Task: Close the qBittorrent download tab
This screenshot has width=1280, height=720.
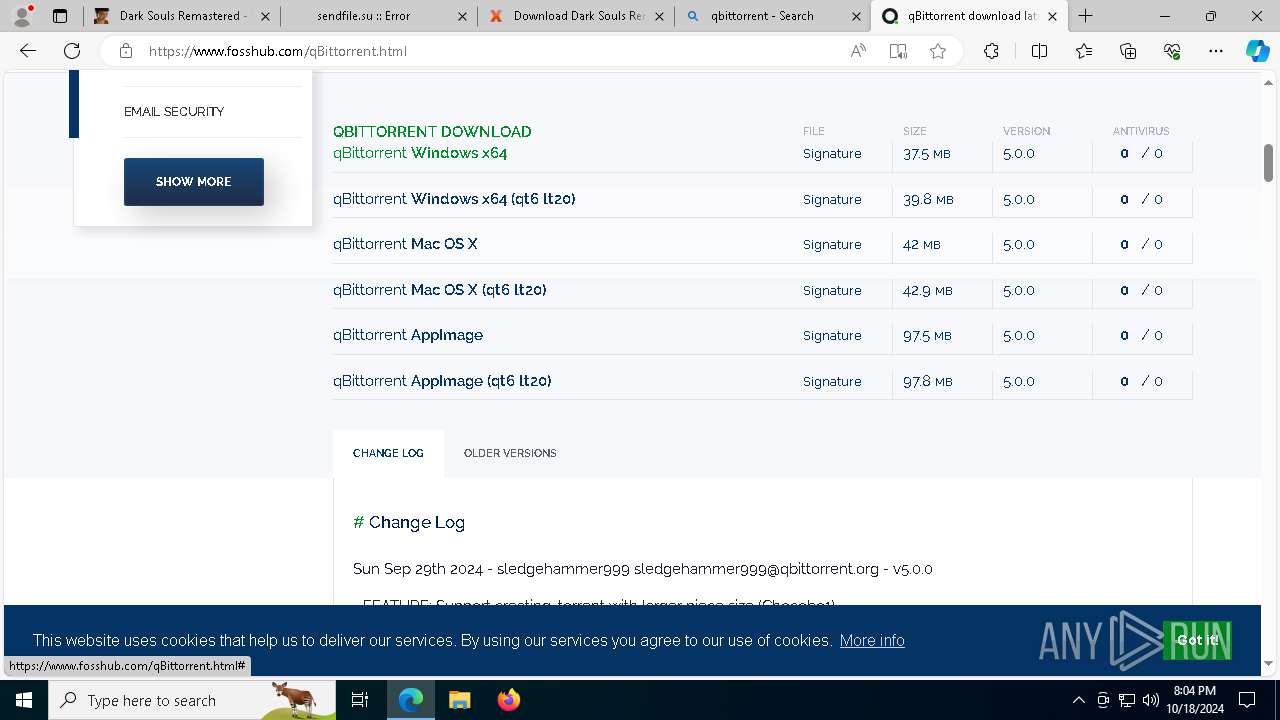Action: point(1052,16)
